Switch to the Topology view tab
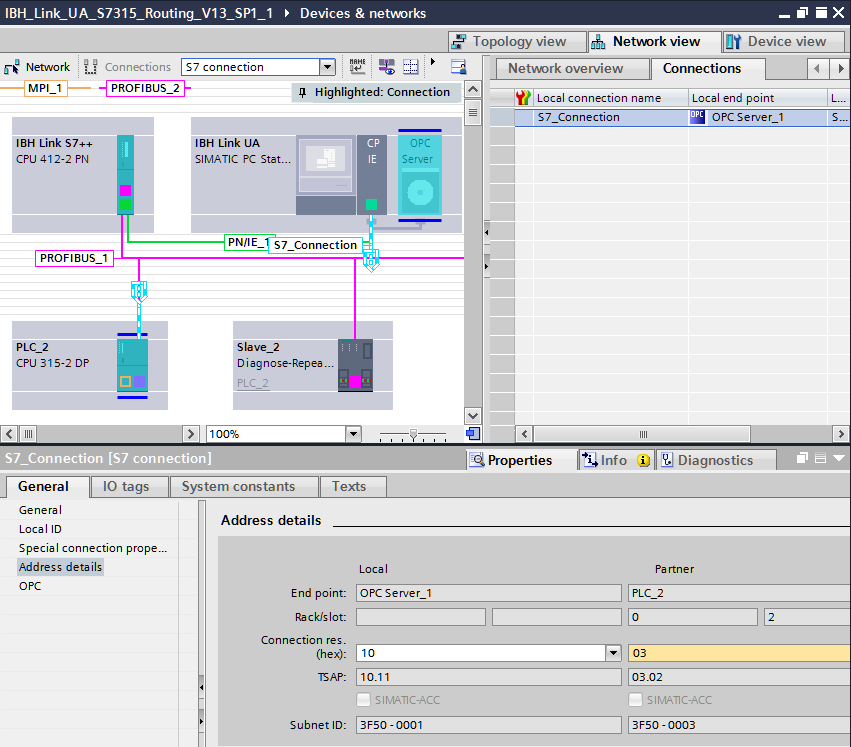This screenshot has width=851, height=747. point(509,42)
